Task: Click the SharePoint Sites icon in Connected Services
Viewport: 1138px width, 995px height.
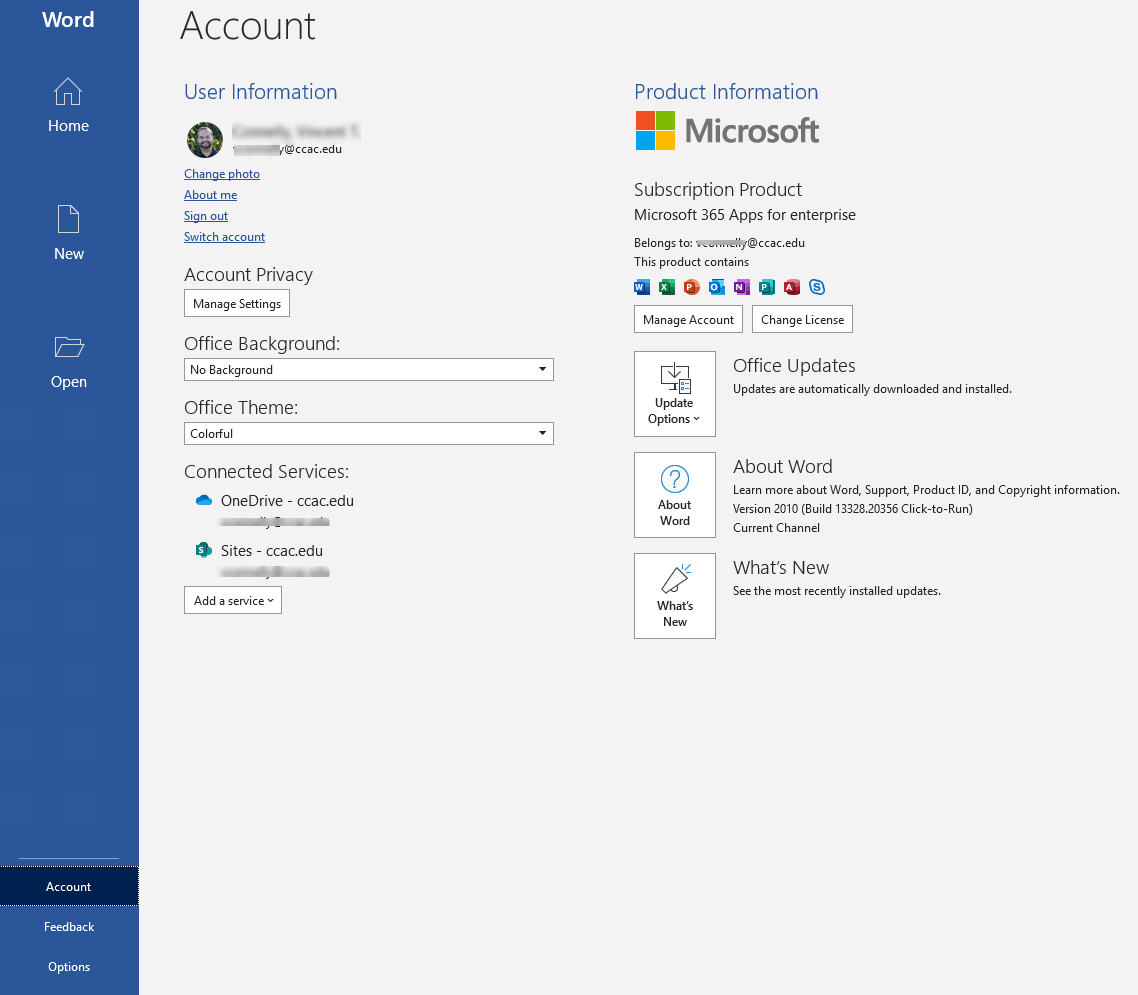Action: 203,550
